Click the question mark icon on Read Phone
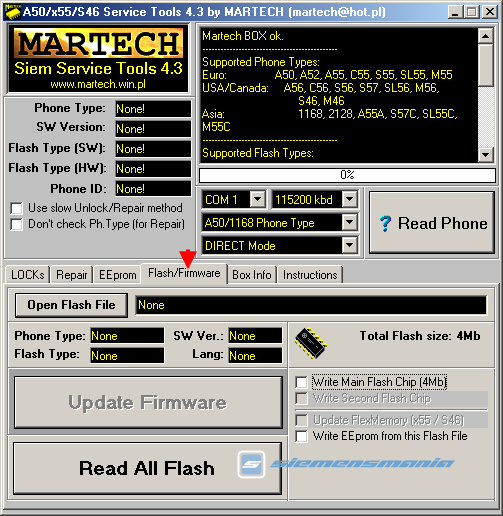 (x=385, y=223)
